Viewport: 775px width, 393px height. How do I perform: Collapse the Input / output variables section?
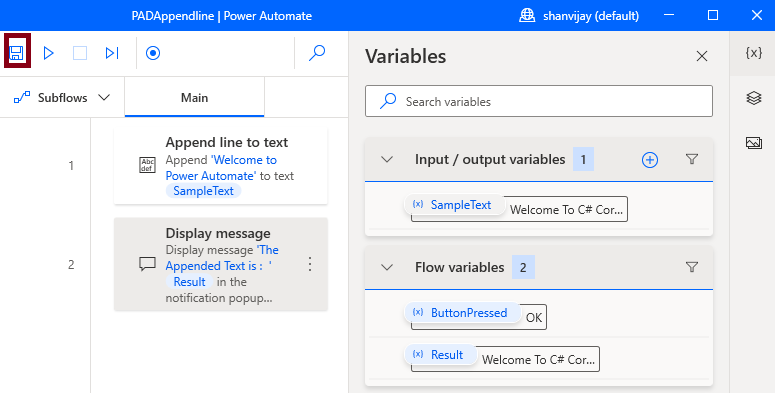(387, 159)
